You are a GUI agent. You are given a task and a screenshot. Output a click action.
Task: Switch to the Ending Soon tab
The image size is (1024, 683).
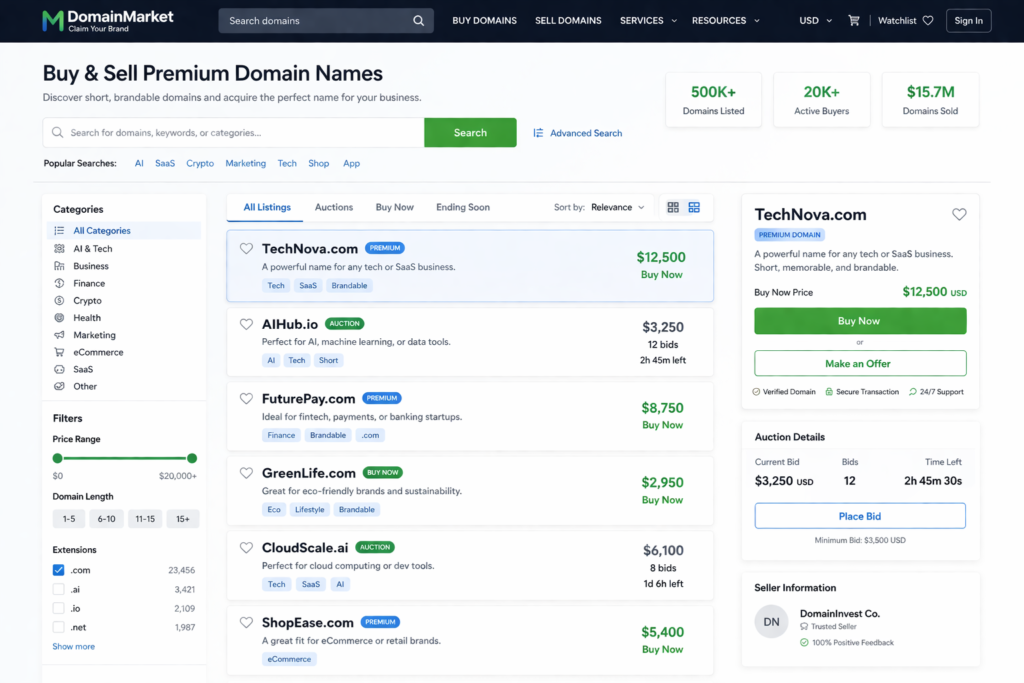coord(463,207)
